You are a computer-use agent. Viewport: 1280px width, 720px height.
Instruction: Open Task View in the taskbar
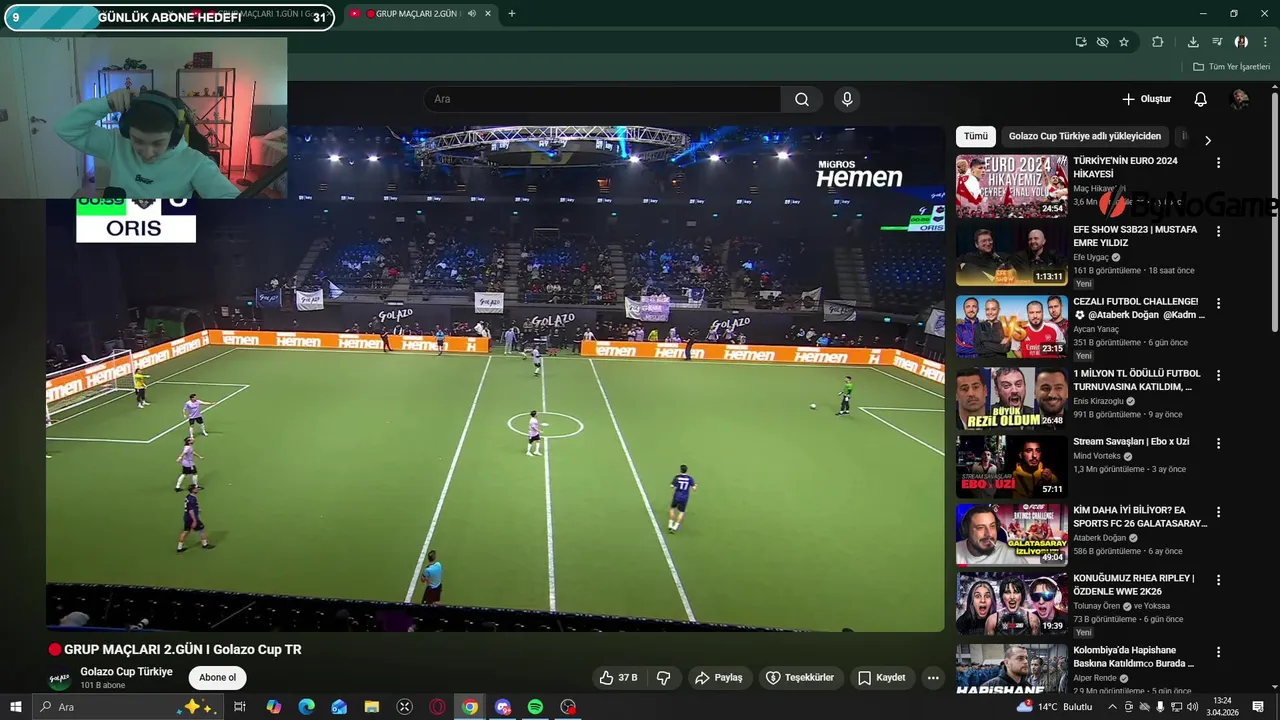(x=240, y=707)
